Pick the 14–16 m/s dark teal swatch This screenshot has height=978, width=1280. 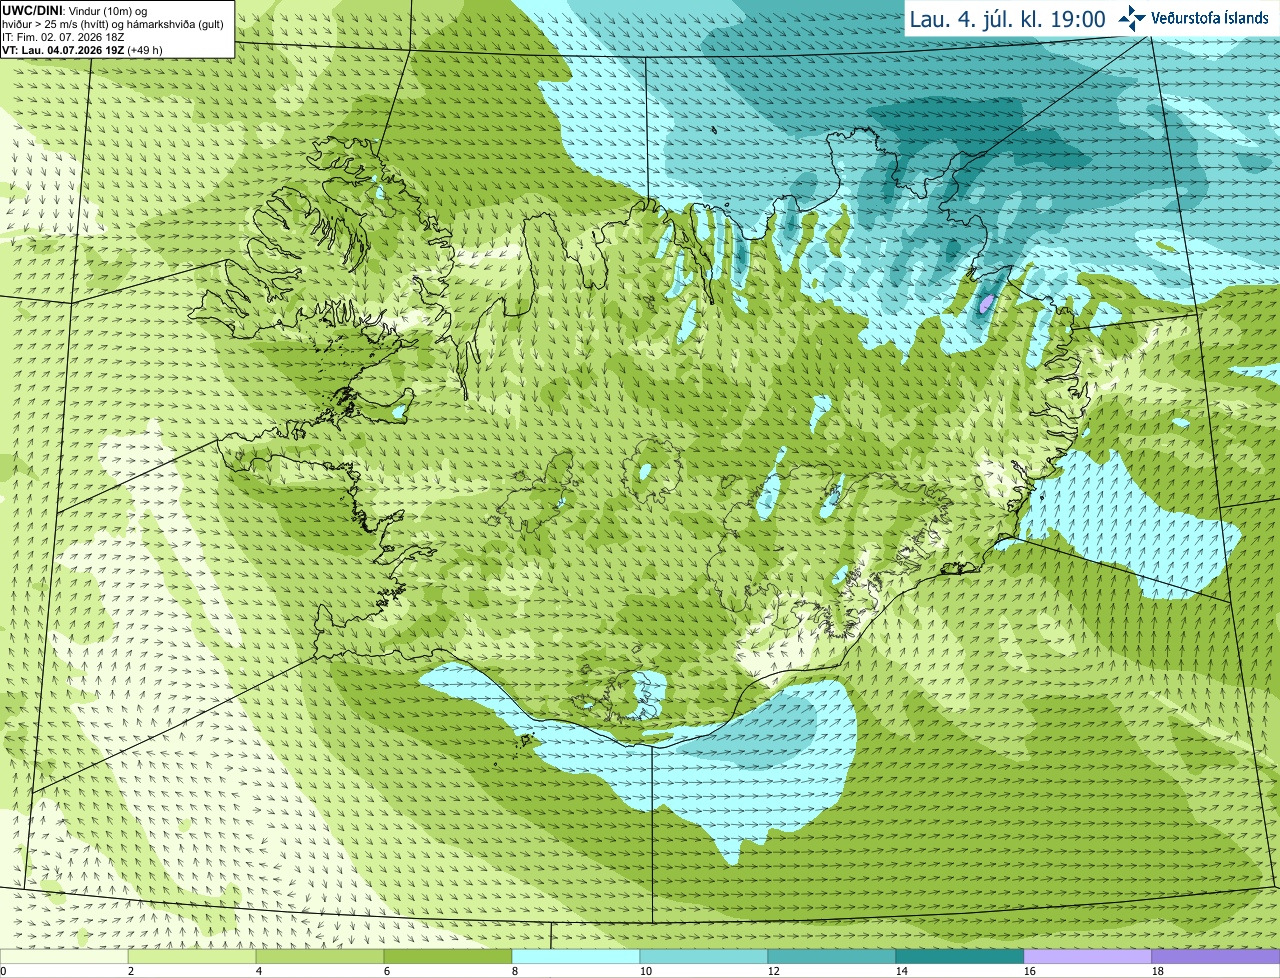tap(960, 957)
